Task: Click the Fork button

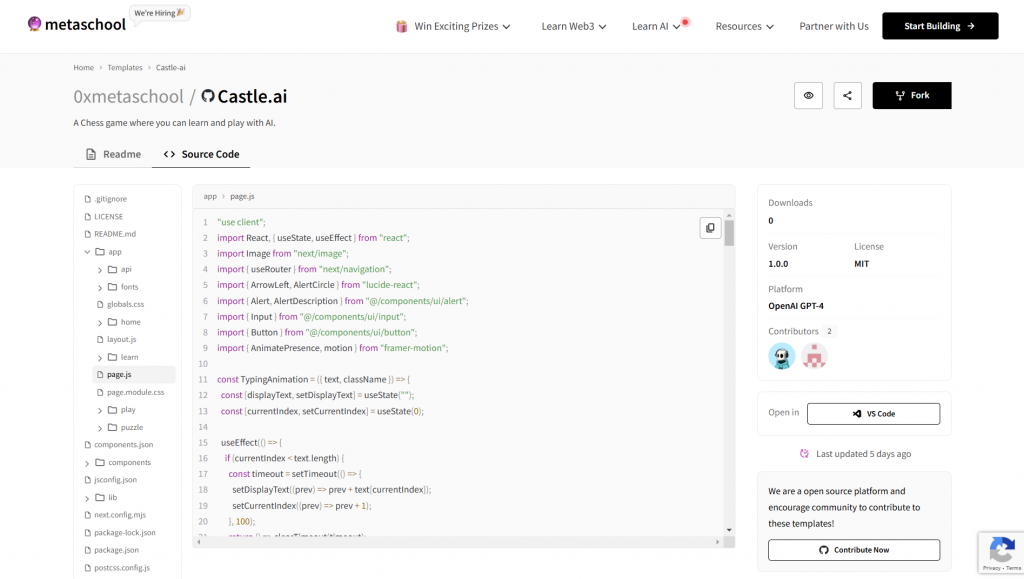Action: [911, 95]
